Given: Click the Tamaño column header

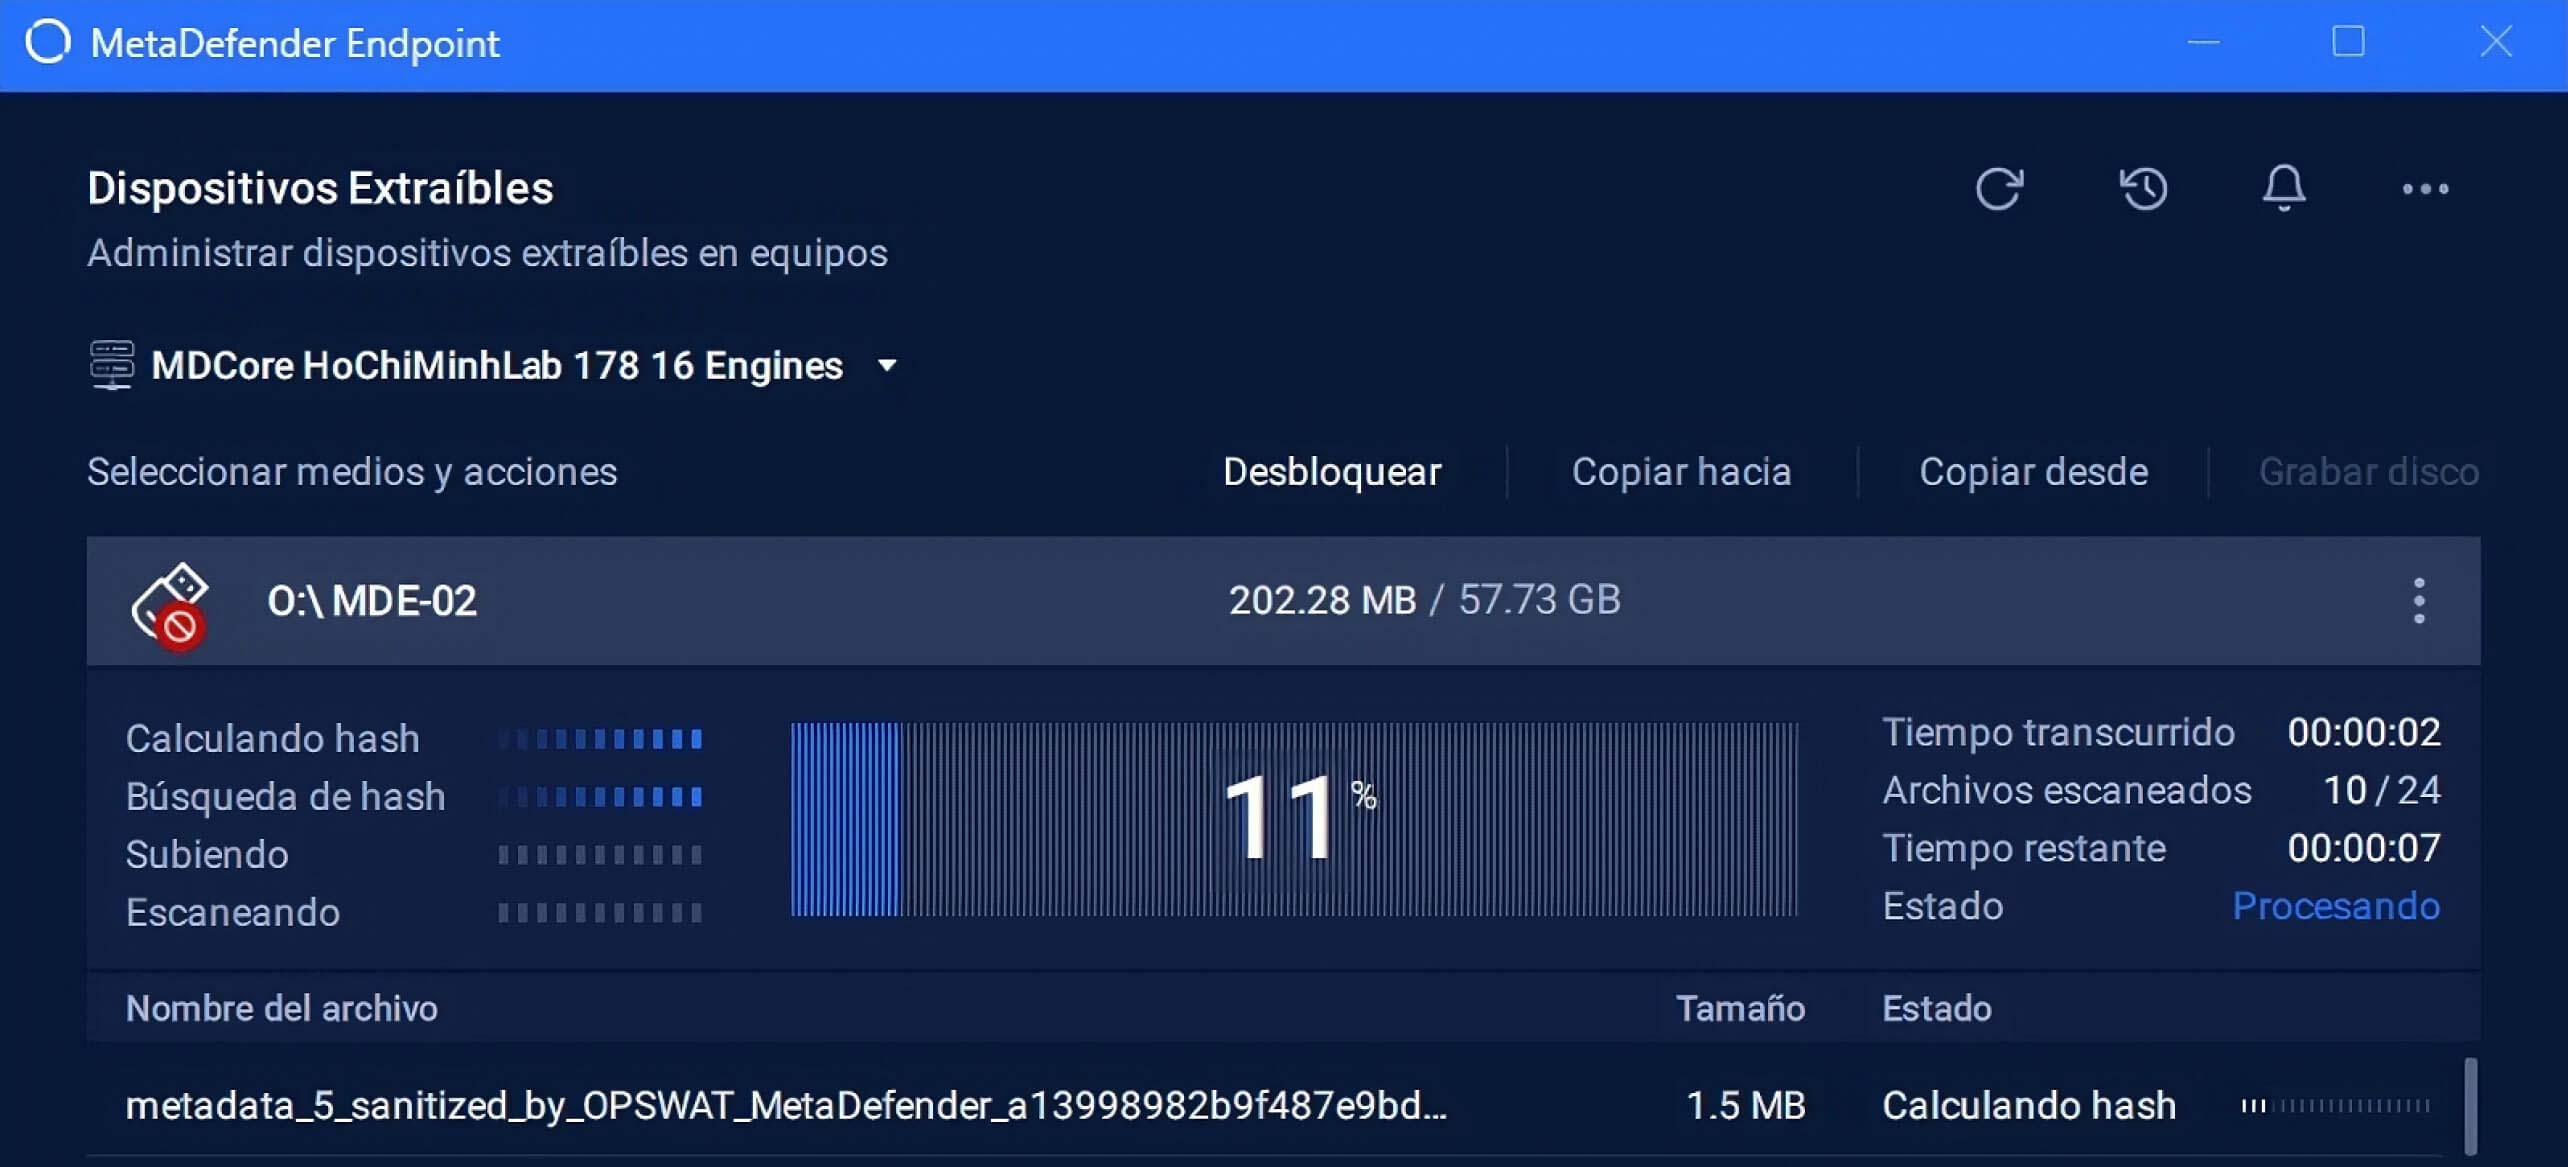Looking at the screenshot, I should click(x=1740, y=1008).
